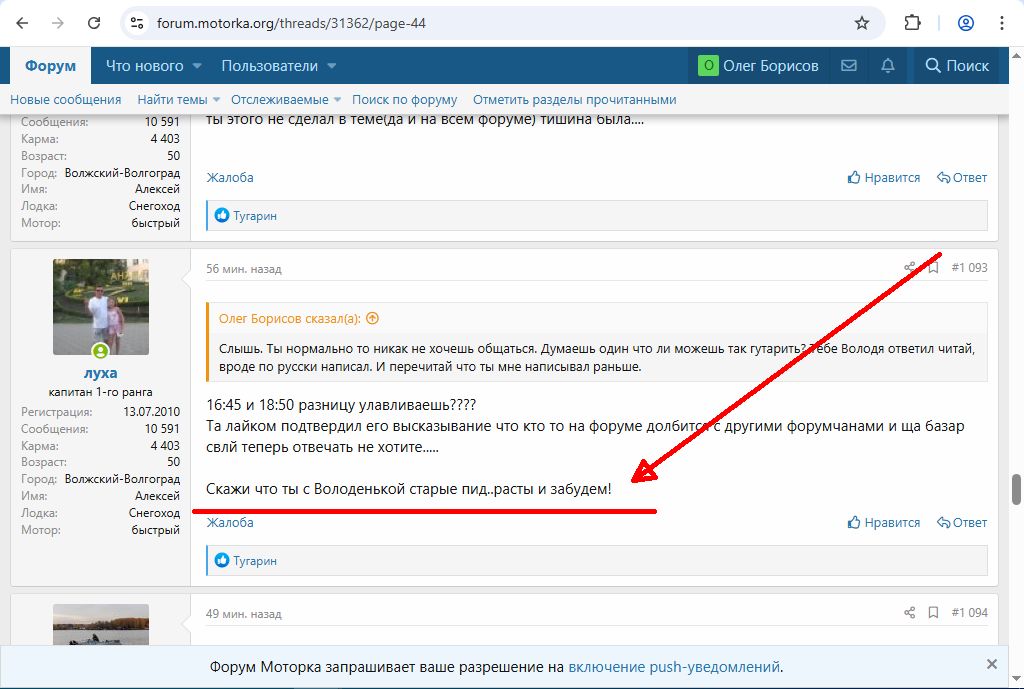Bookmark post #1 093

(x=933, y=268)
